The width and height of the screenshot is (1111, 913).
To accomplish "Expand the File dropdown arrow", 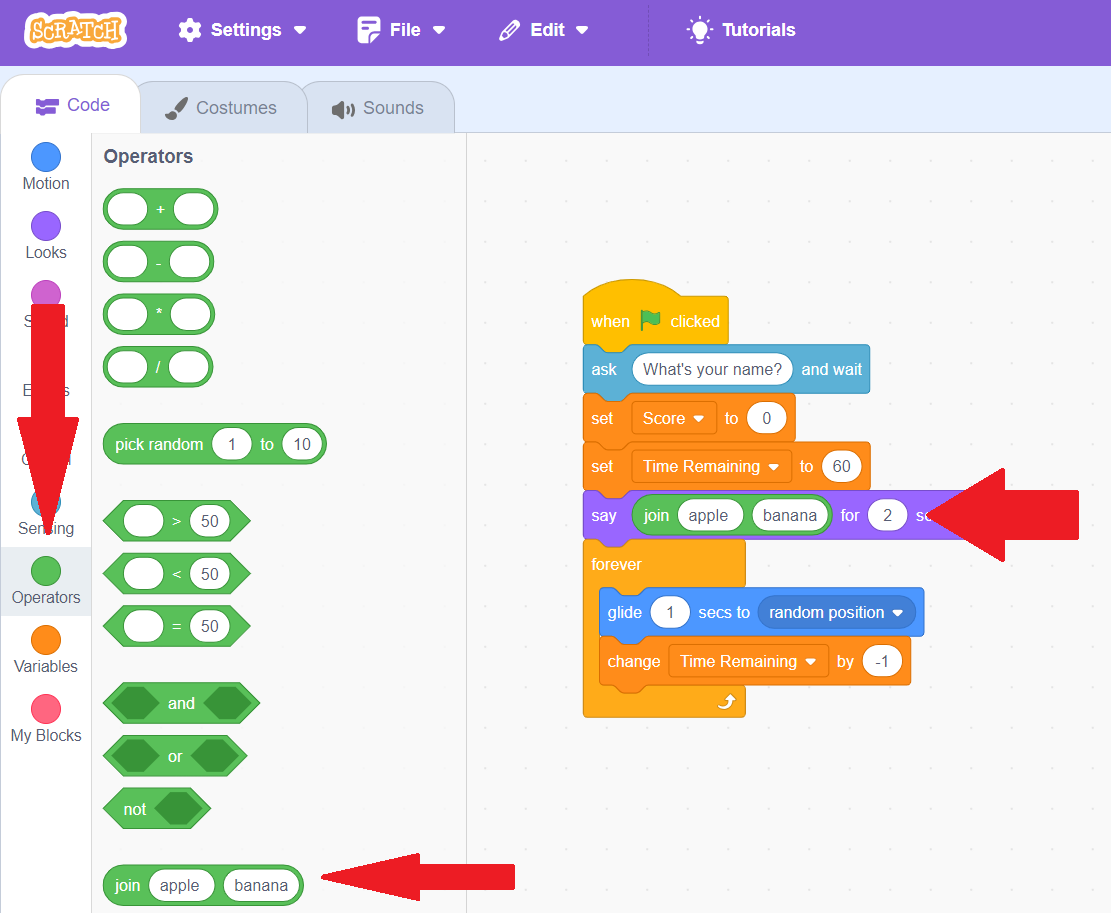I will pos(439,30).
